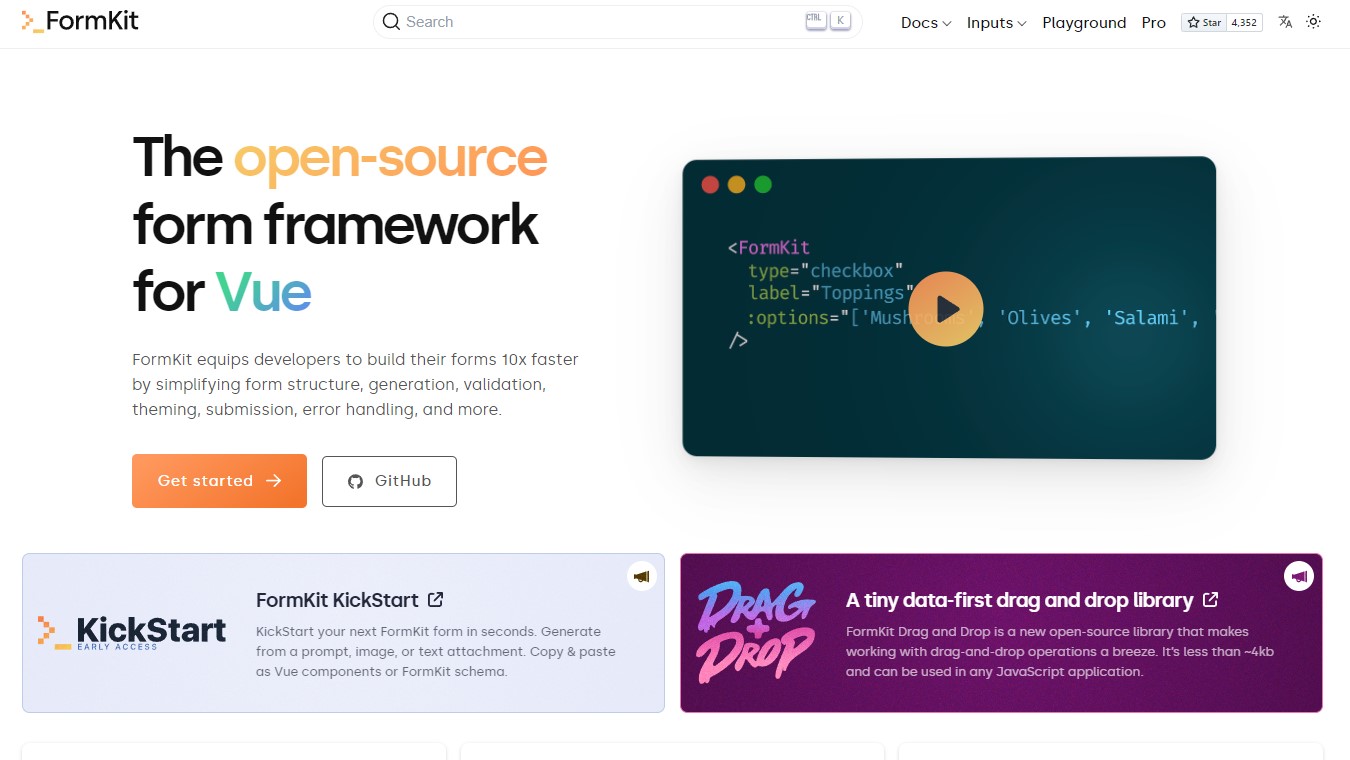Click the GitHub outlined button

389,481
